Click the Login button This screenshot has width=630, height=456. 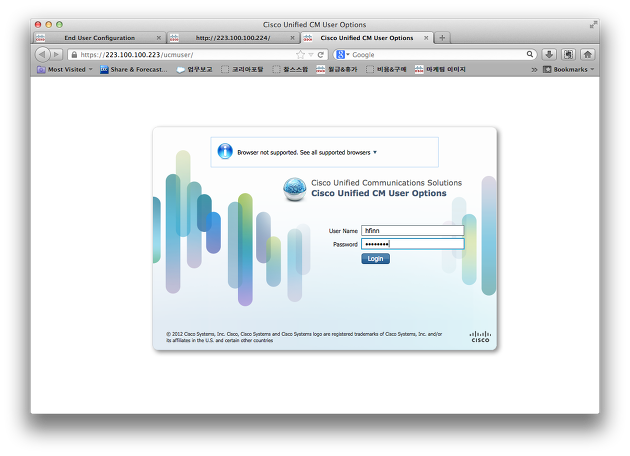click(x=375, y=258)
